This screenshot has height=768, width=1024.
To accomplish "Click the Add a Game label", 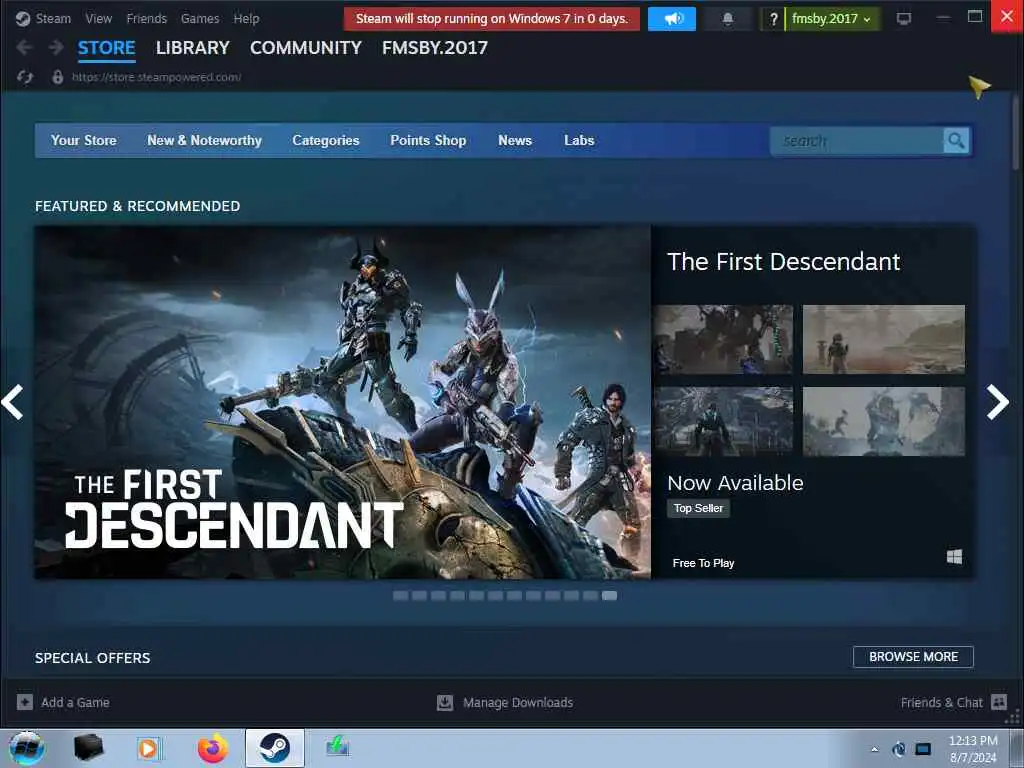I will click(x=75, y=703).
